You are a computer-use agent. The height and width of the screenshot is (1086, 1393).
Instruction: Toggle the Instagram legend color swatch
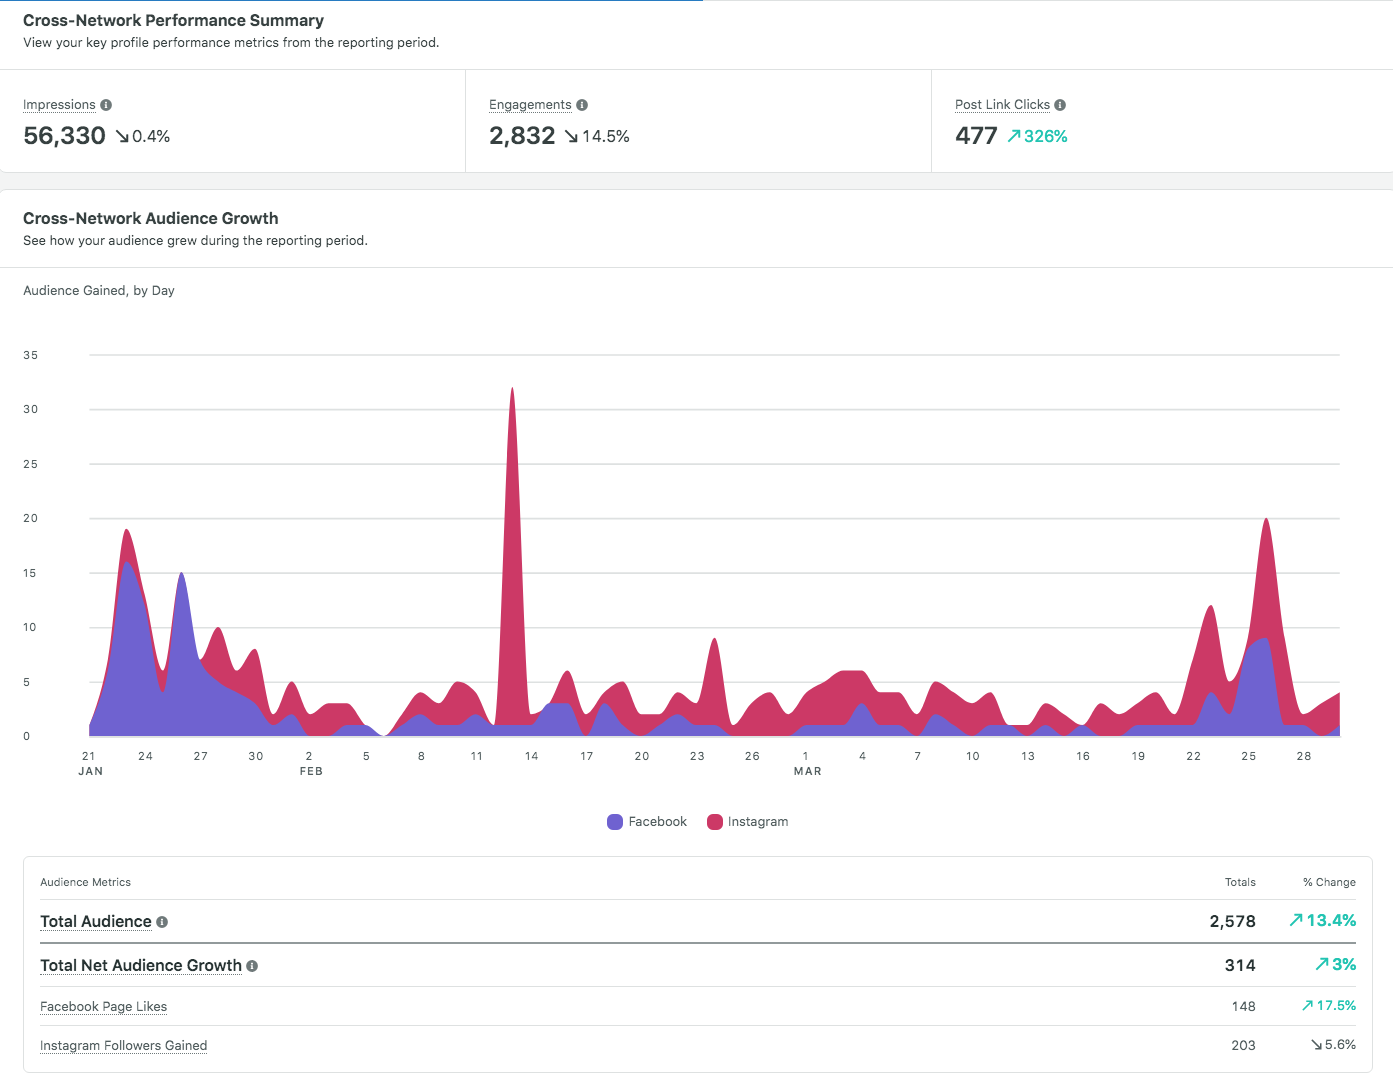pyautogui.click(x=715, y=822)
